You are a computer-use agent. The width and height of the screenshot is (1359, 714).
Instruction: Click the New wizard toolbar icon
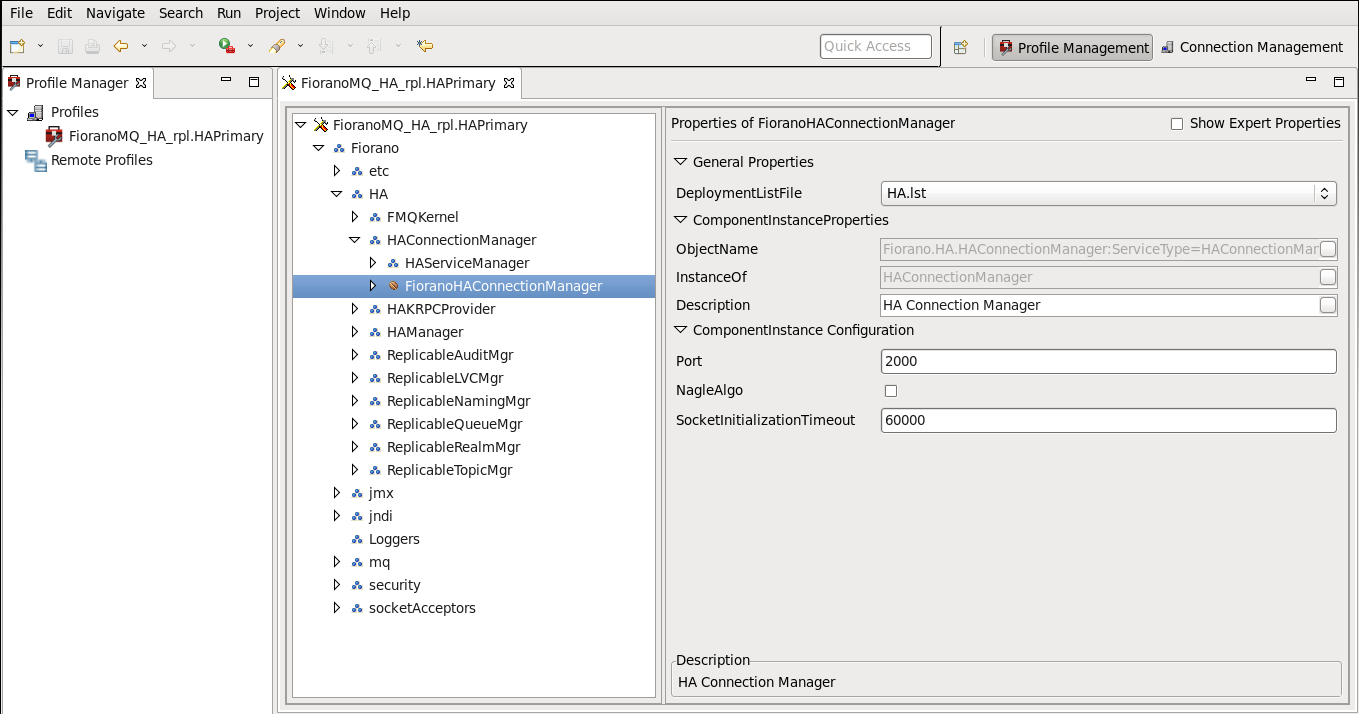[x=17, y=46]
